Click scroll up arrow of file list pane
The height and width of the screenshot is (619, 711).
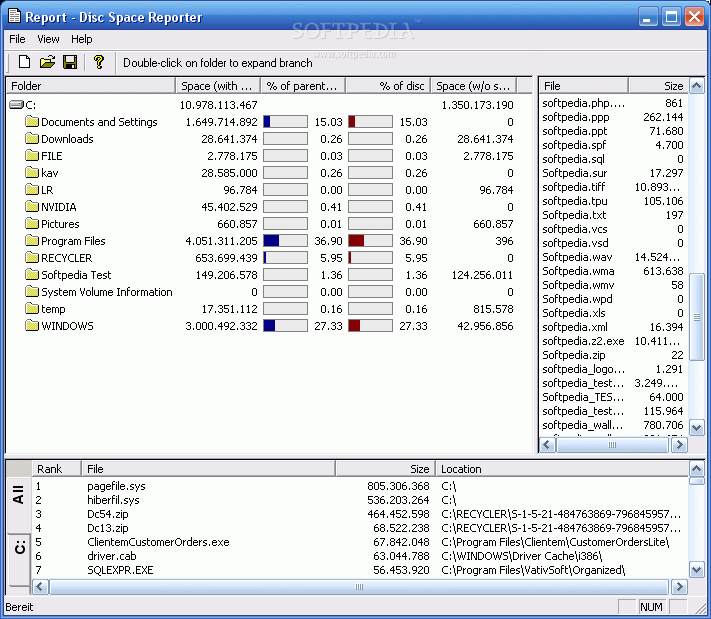click(x=696, y=85)
